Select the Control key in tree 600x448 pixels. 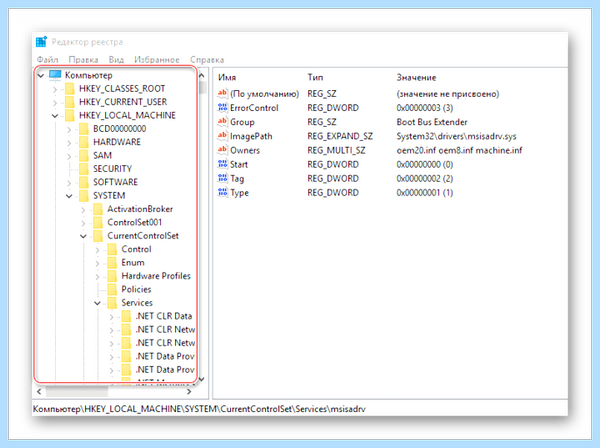(136, 249)
